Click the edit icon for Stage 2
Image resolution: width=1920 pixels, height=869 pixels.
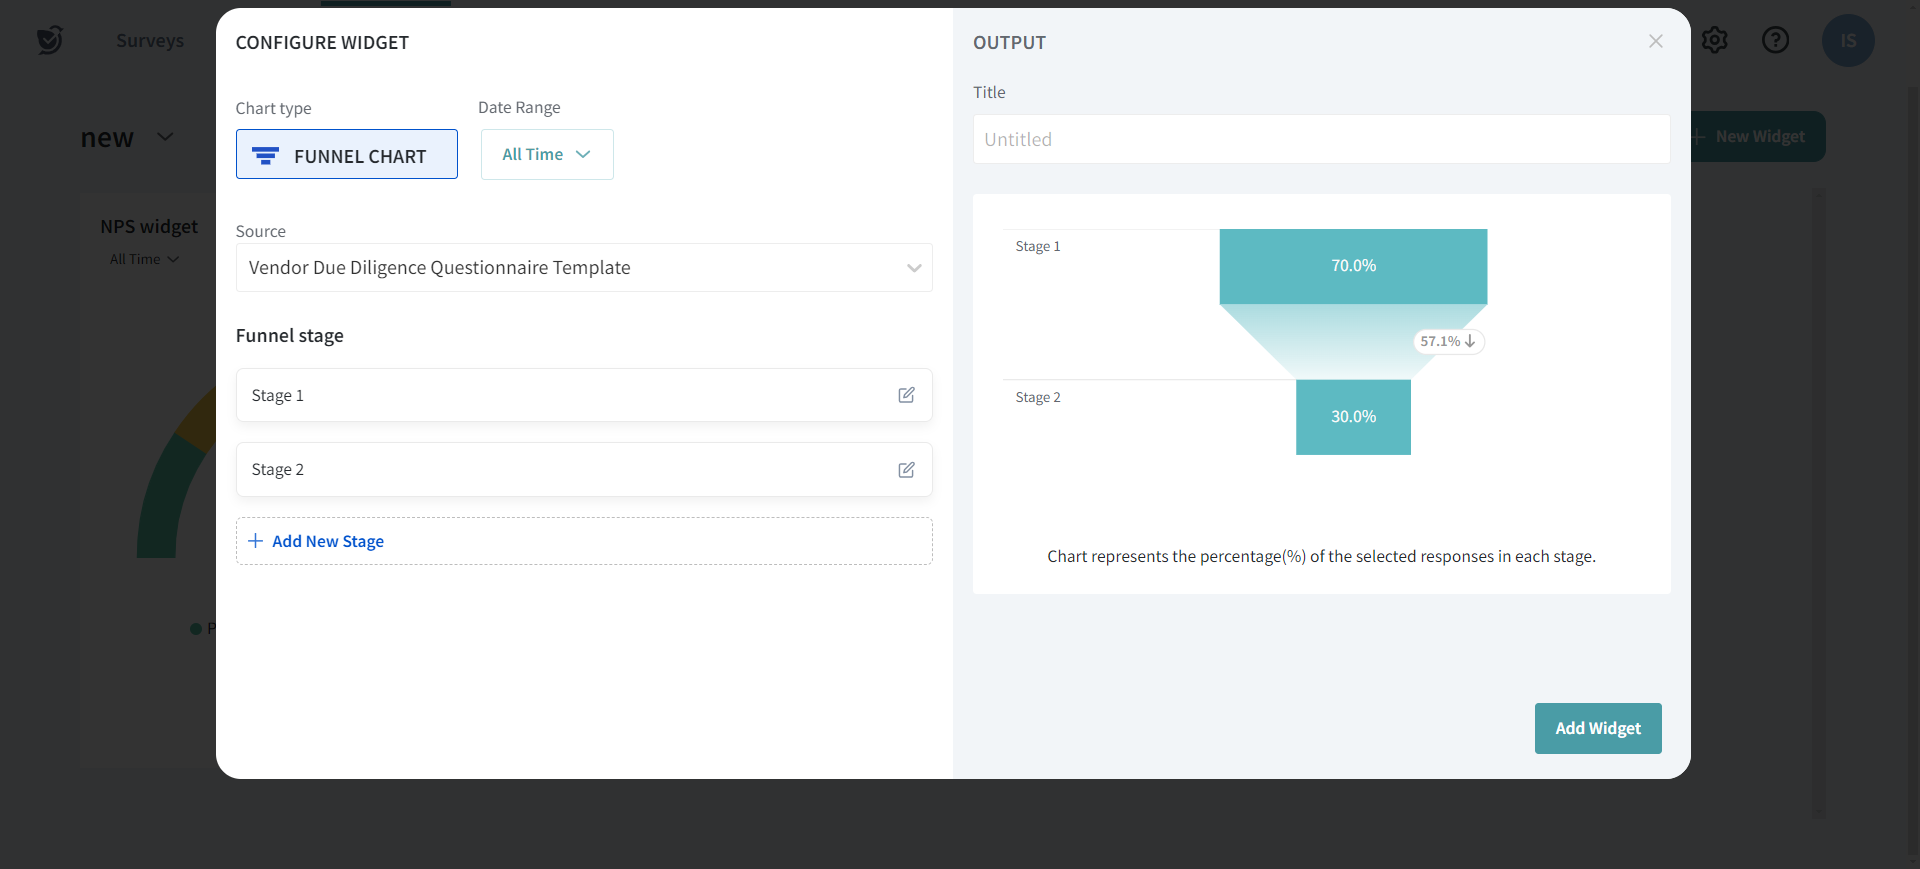coord(906,470)
